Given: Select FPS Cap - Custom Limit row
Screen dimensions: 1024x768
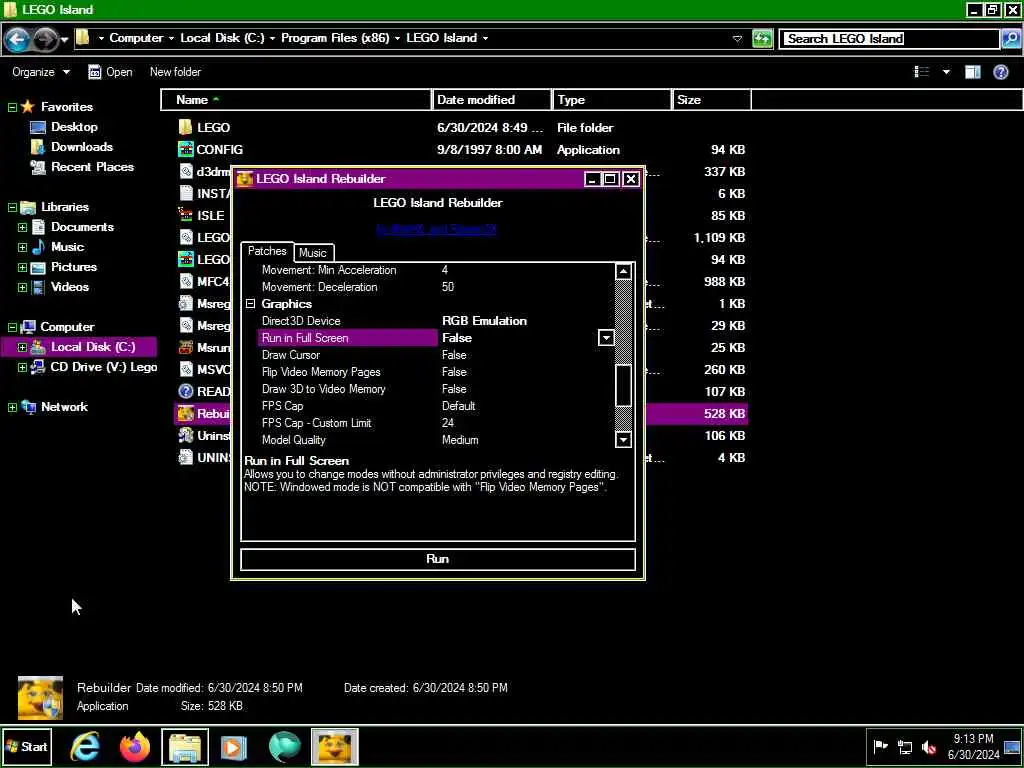Looking at the screenshot, I should tap(427, 423).
